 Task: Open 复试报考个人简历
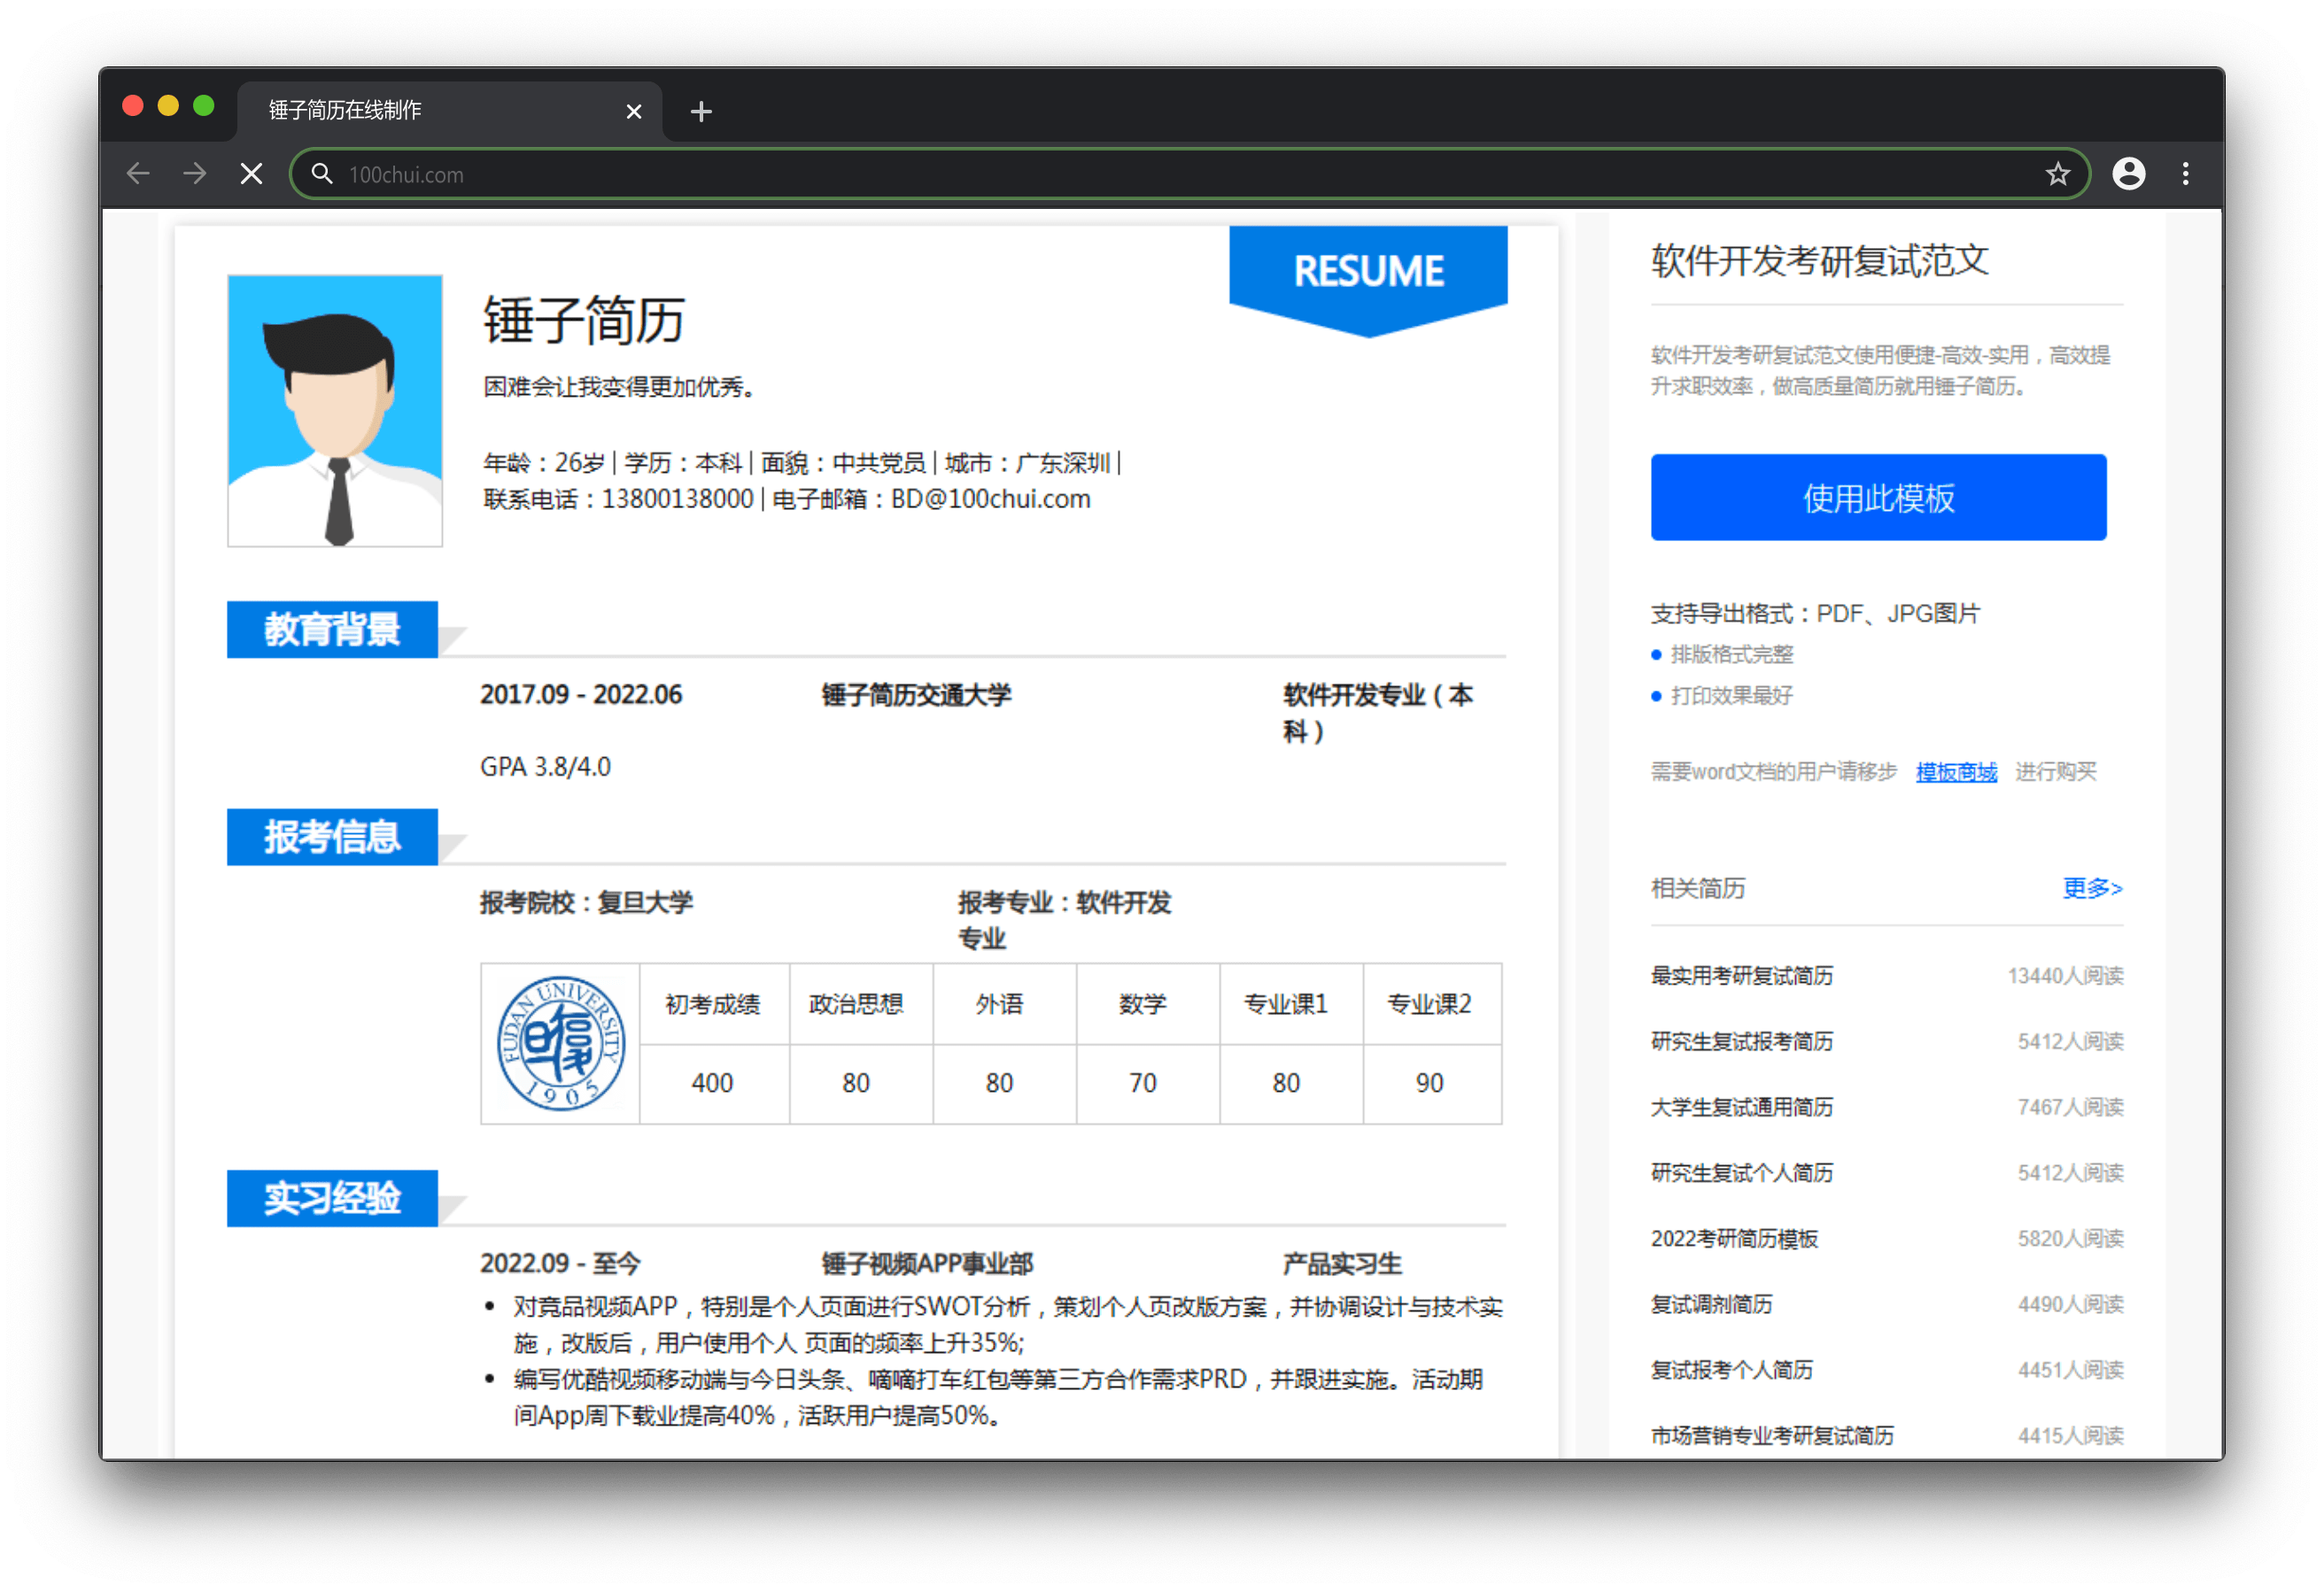click(1731, 1370)
